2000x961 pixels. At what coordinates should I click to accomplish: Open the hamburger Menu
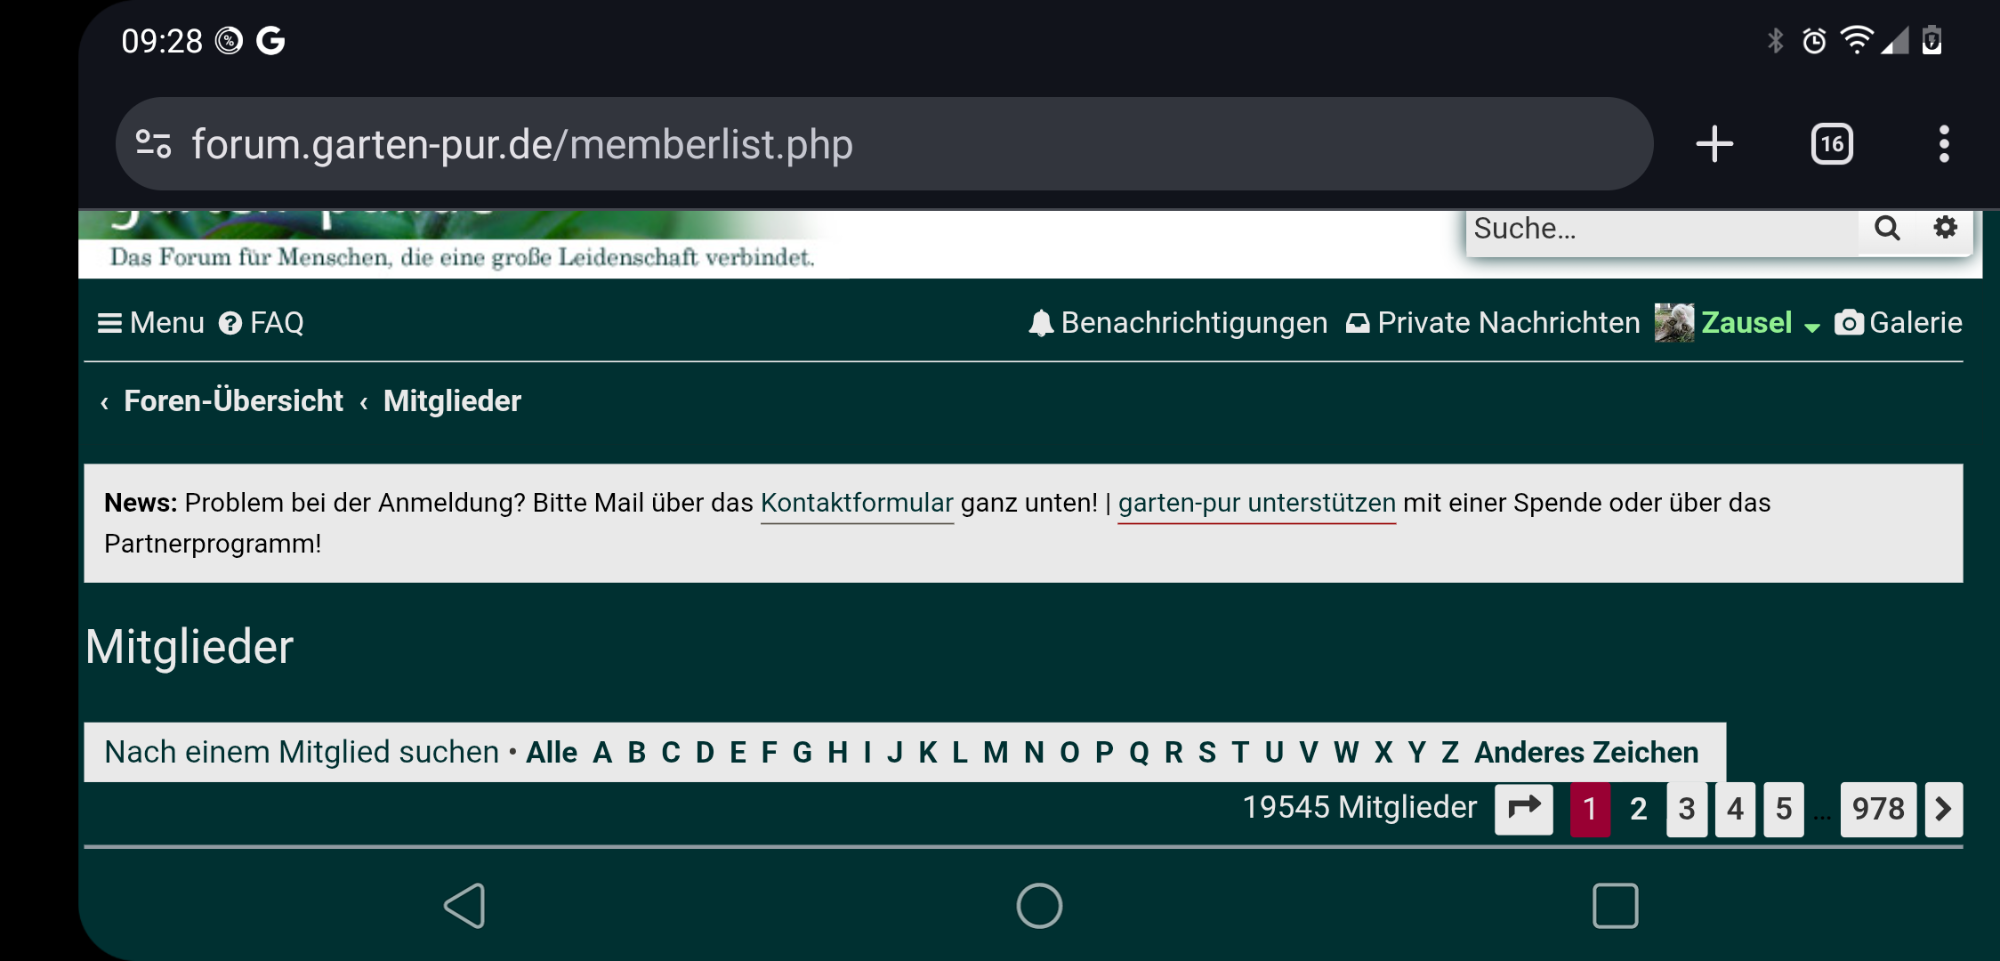point(151,323)
